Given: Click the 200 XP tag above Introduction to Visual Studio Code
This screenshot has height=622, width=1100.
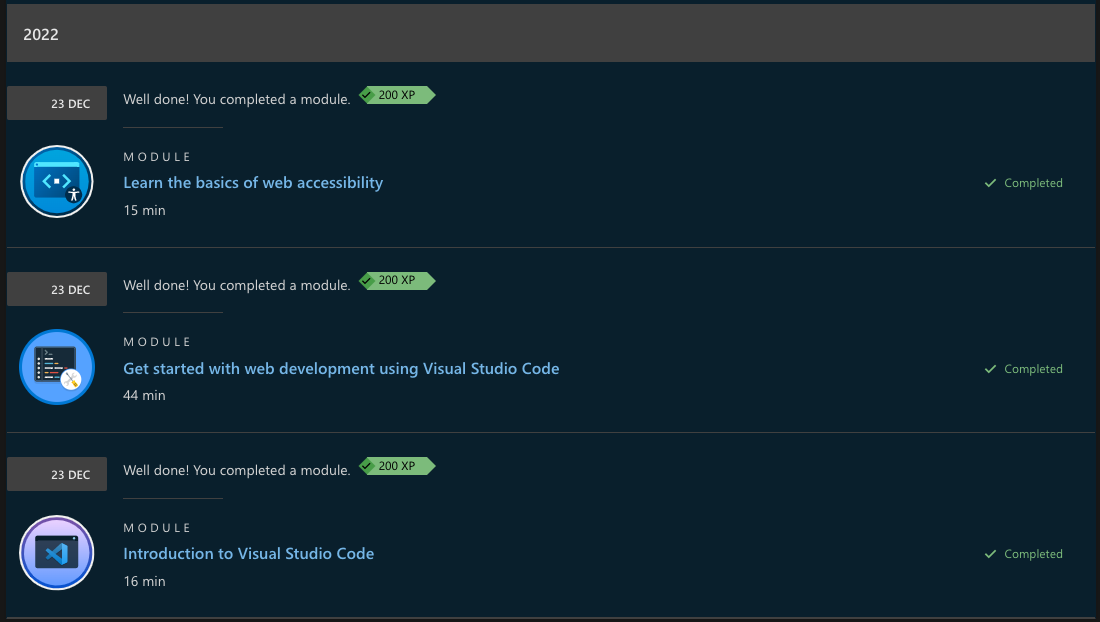Looking at the screenshot, I should click(x=397, y=466).
